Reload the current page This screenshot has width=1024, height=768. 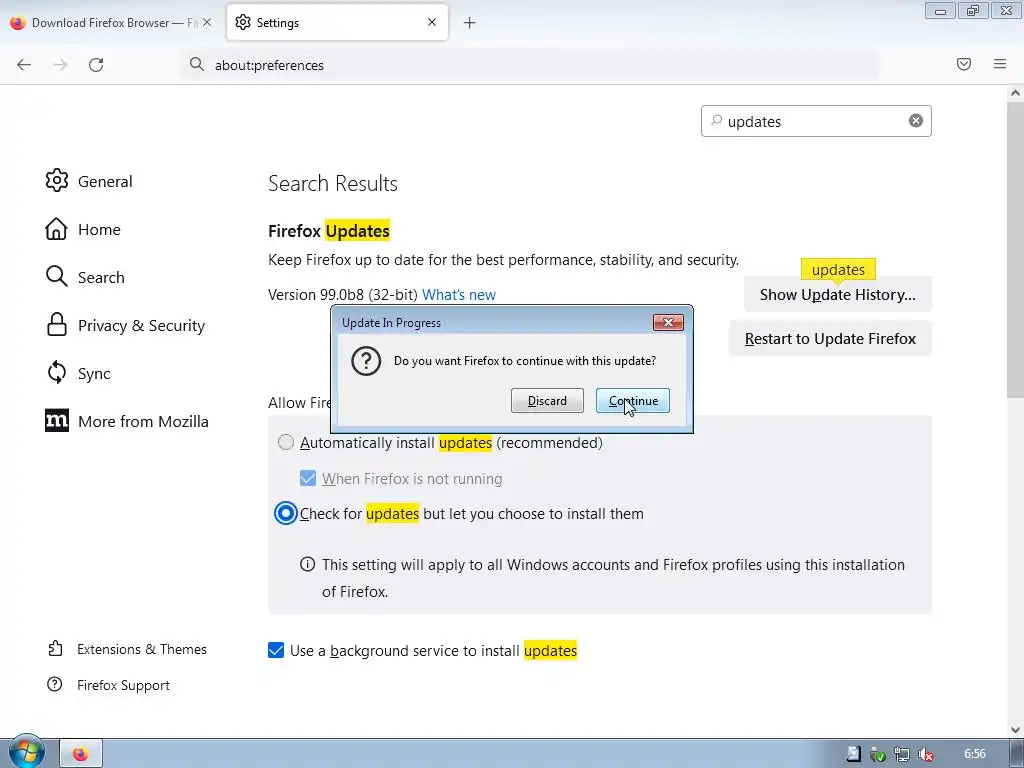[x=96, y=64]
